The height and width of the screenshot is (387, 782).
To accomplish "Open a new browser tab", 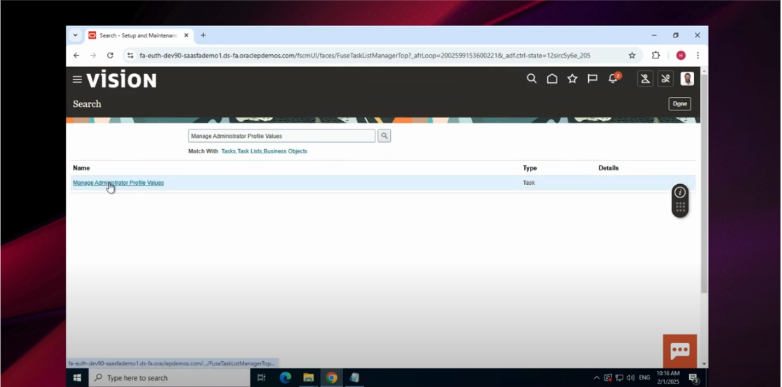I will pos(203,35).
